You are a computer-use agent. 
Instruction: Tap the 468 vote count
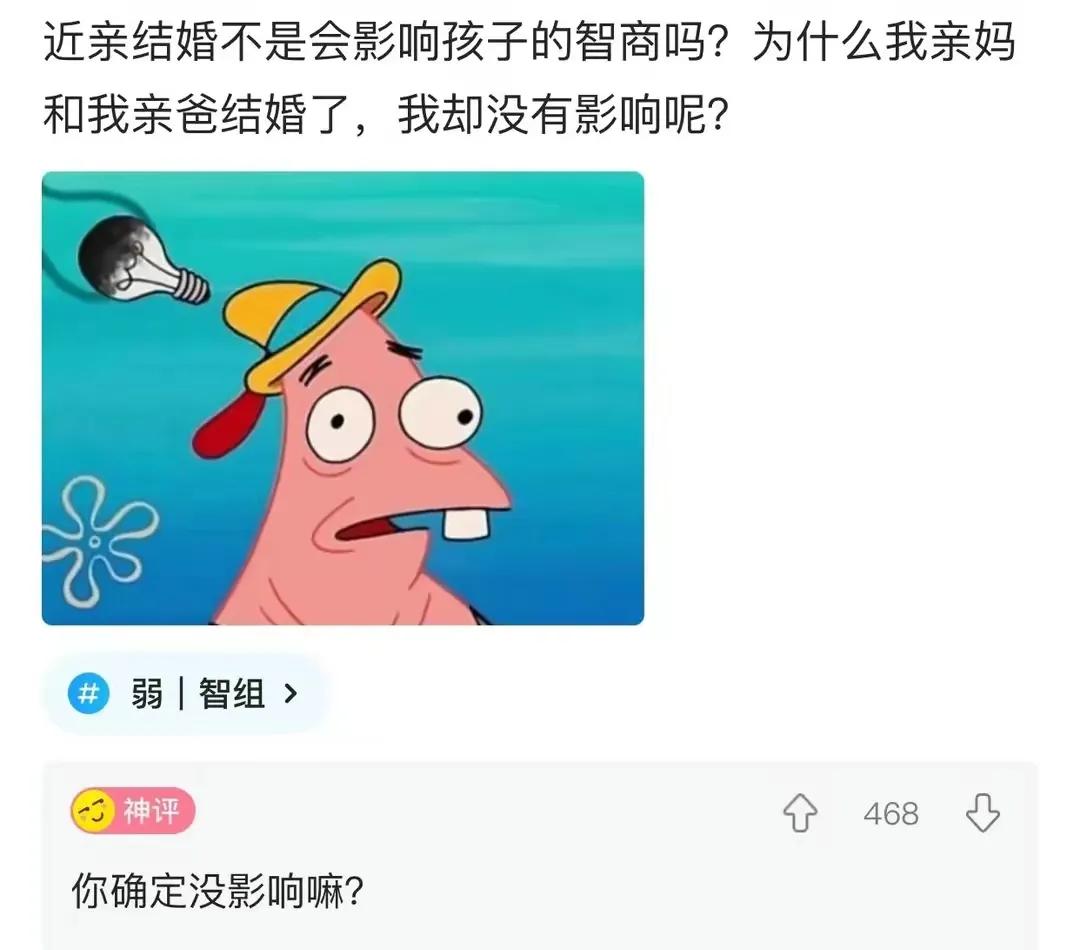point(891,814)
